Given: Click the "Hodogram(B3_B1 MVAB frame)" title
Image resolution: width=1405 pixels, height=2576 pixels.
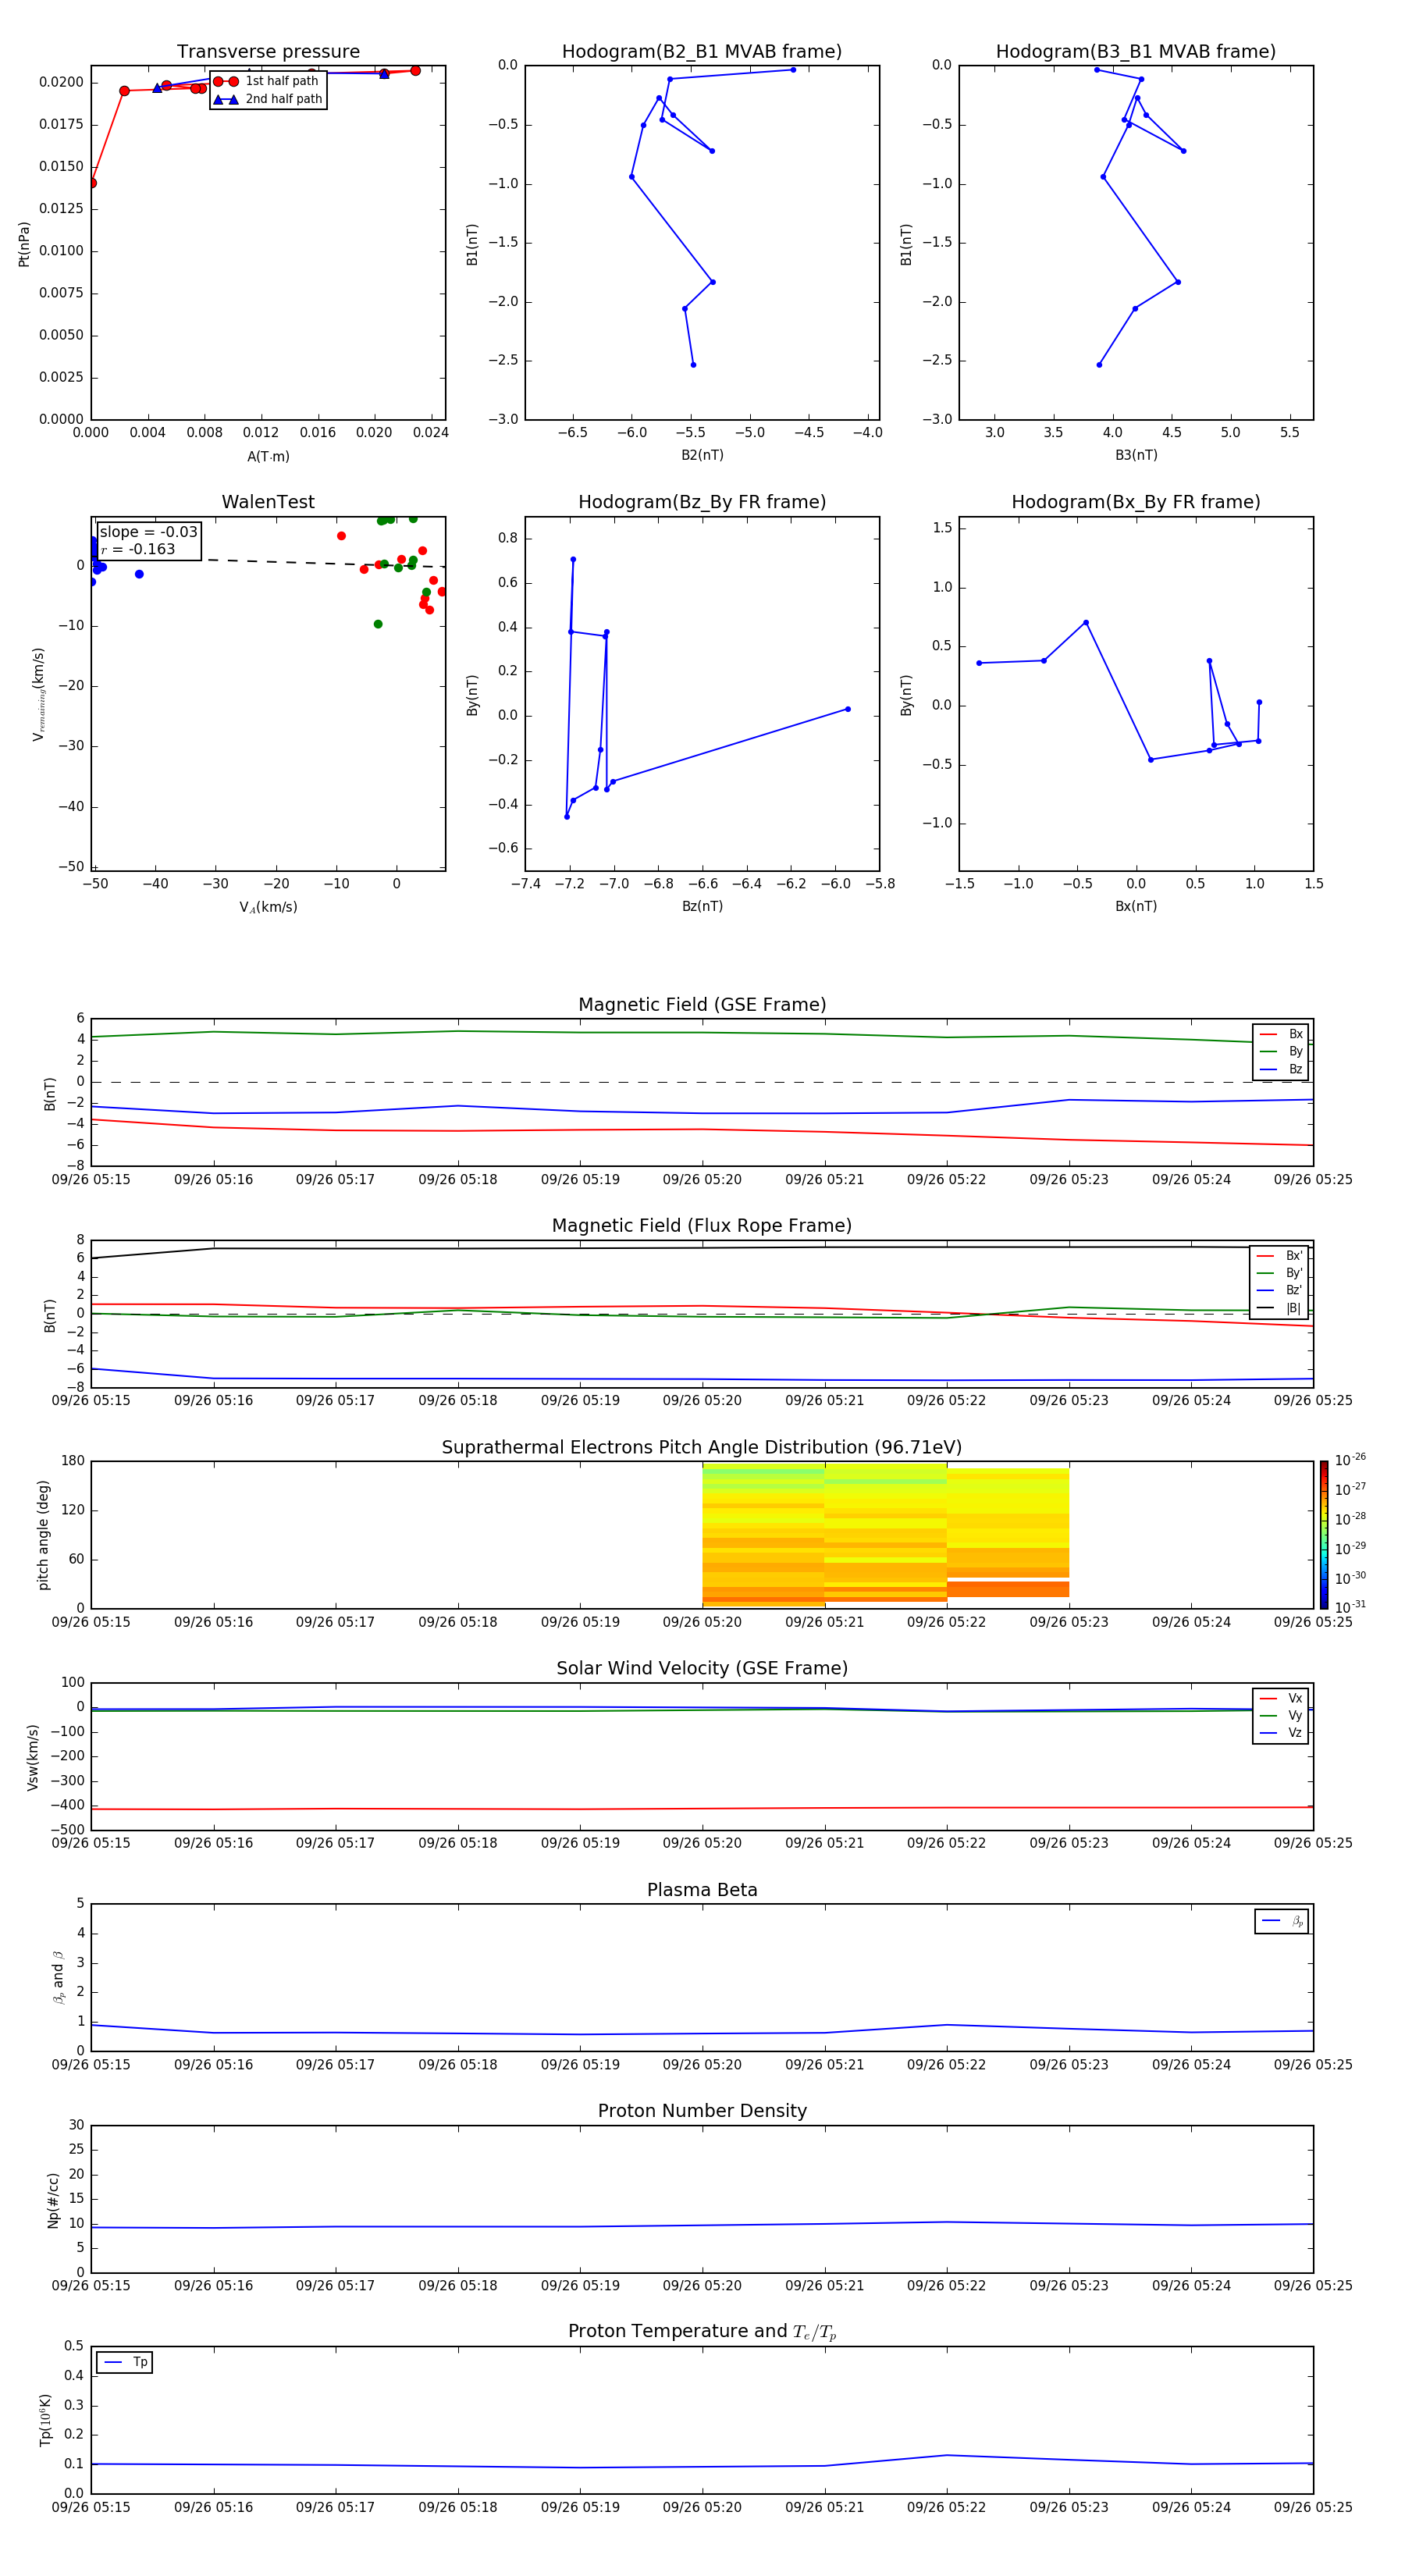Looking at the screenshot, I should [1136, 51].
